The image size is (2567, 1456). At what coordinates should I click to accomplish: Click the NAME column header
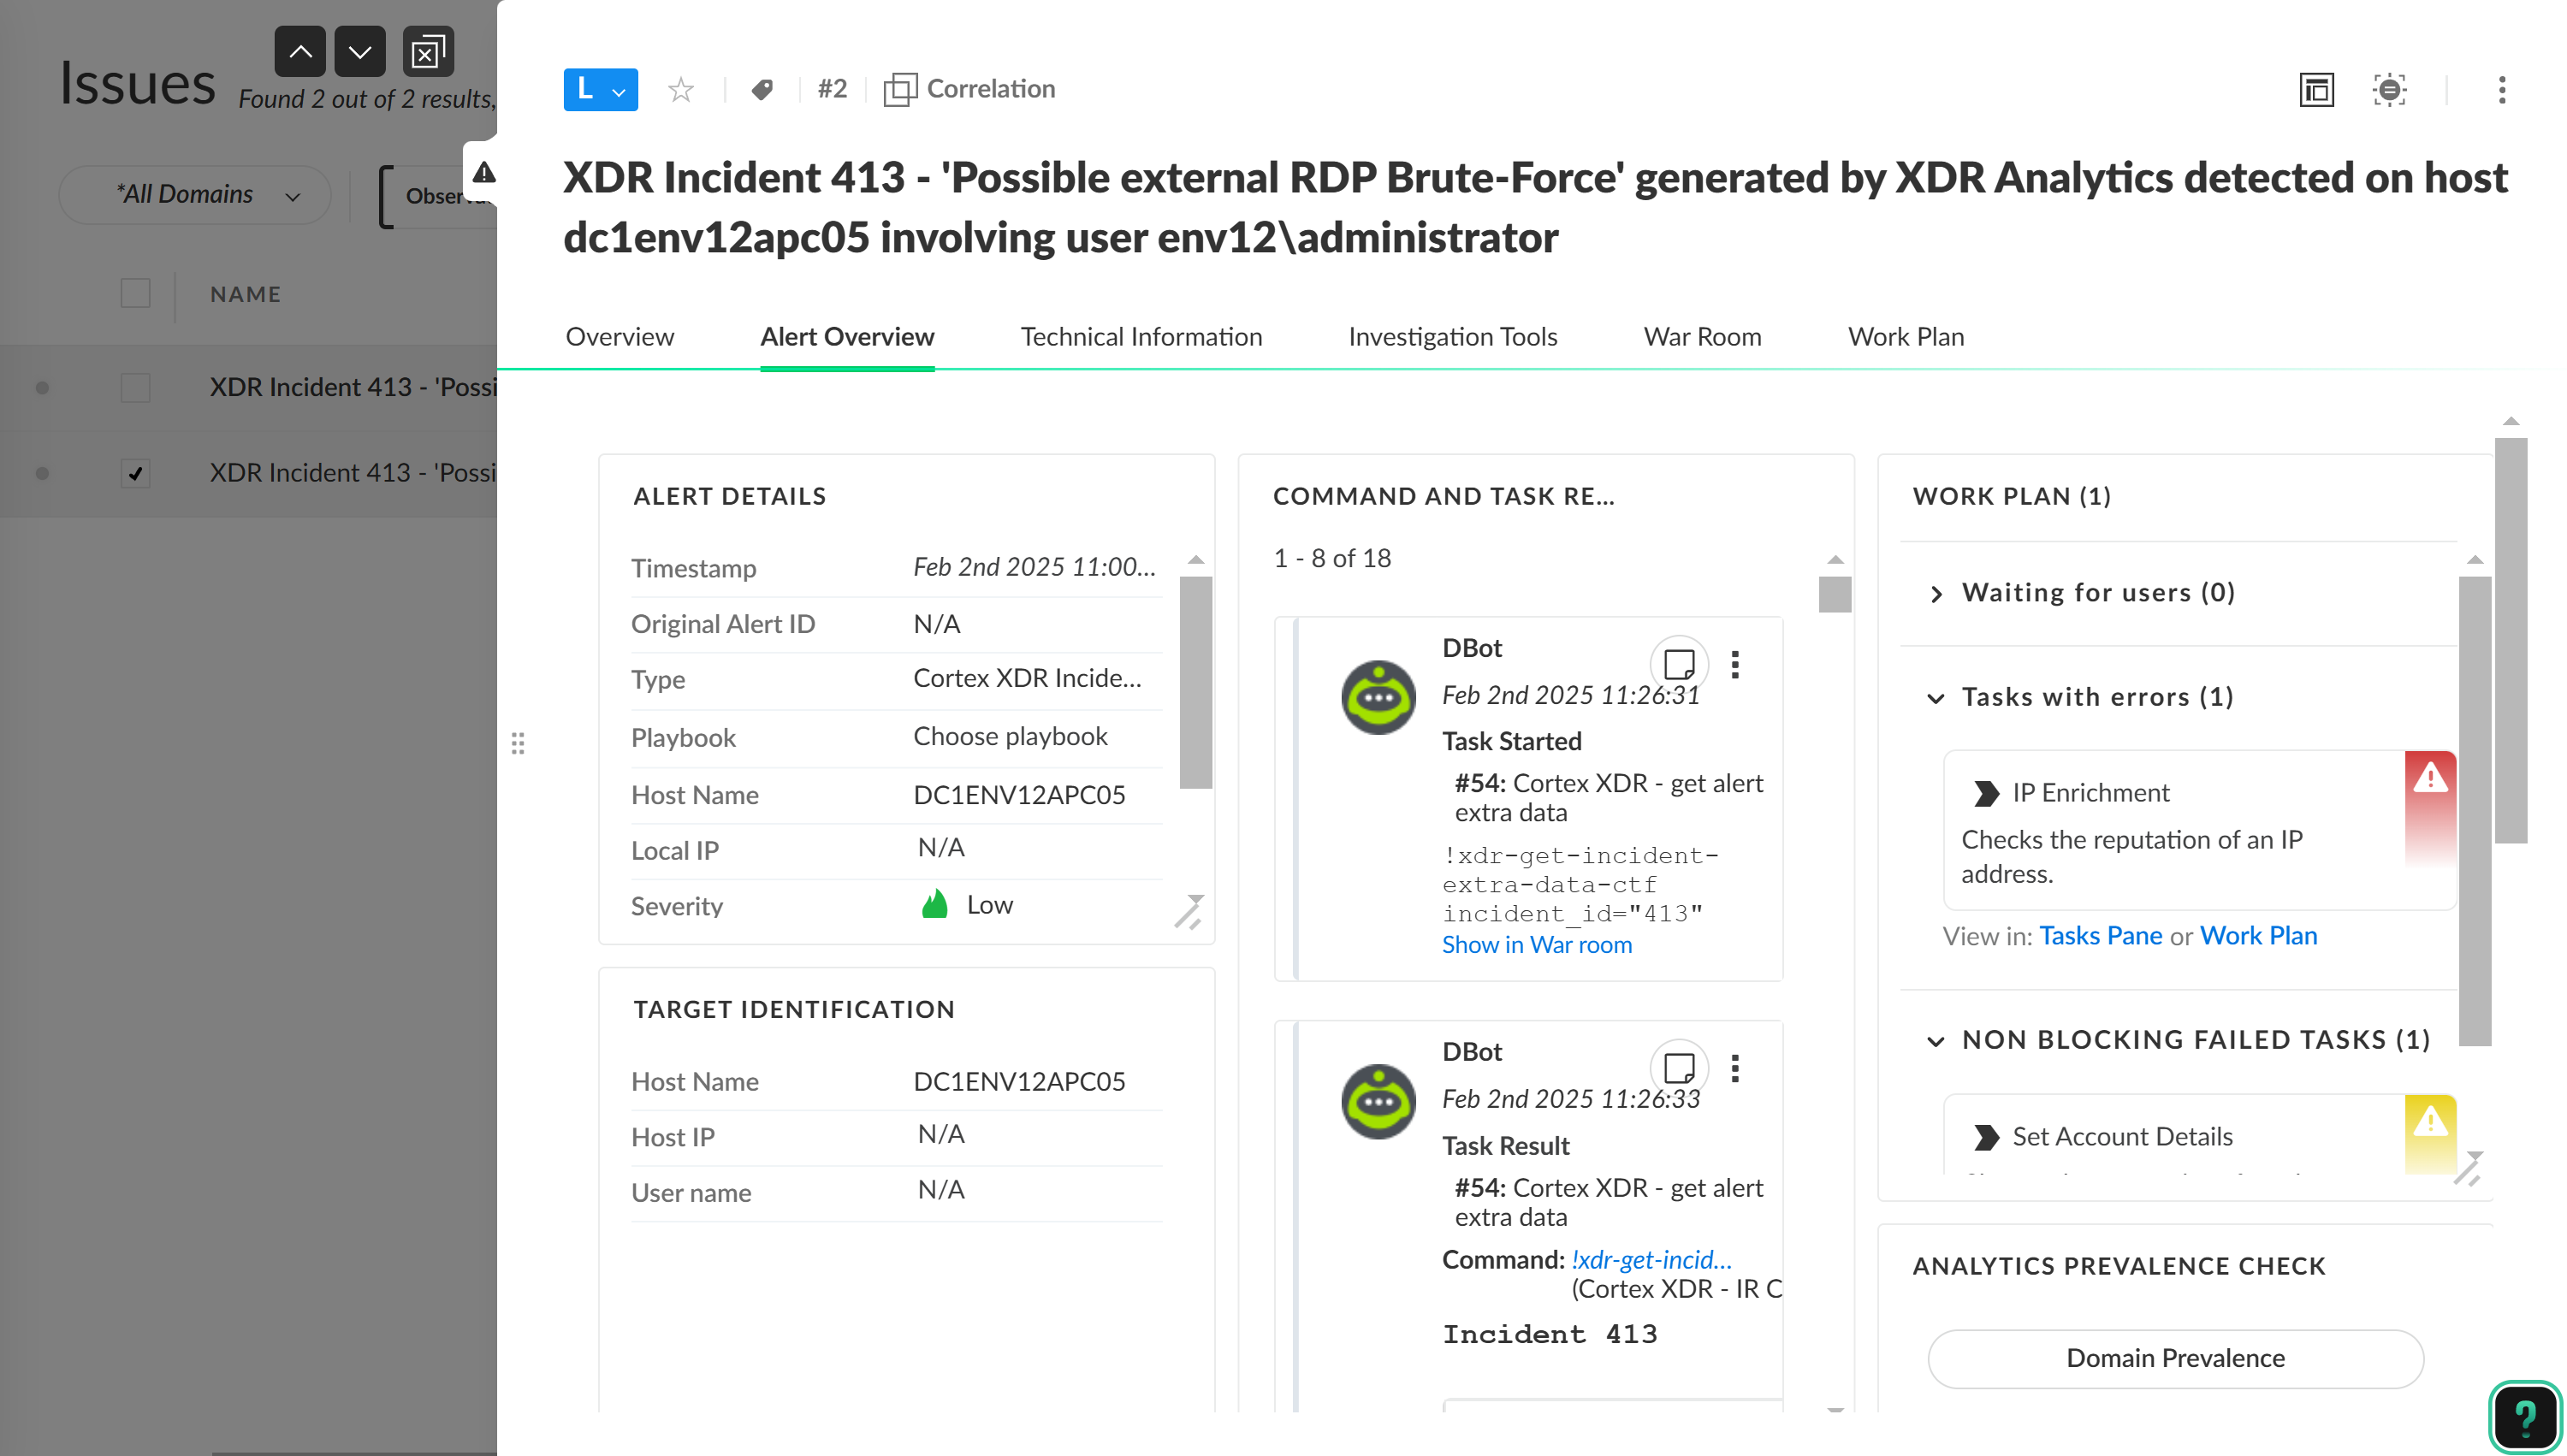[x=246, y=294]
